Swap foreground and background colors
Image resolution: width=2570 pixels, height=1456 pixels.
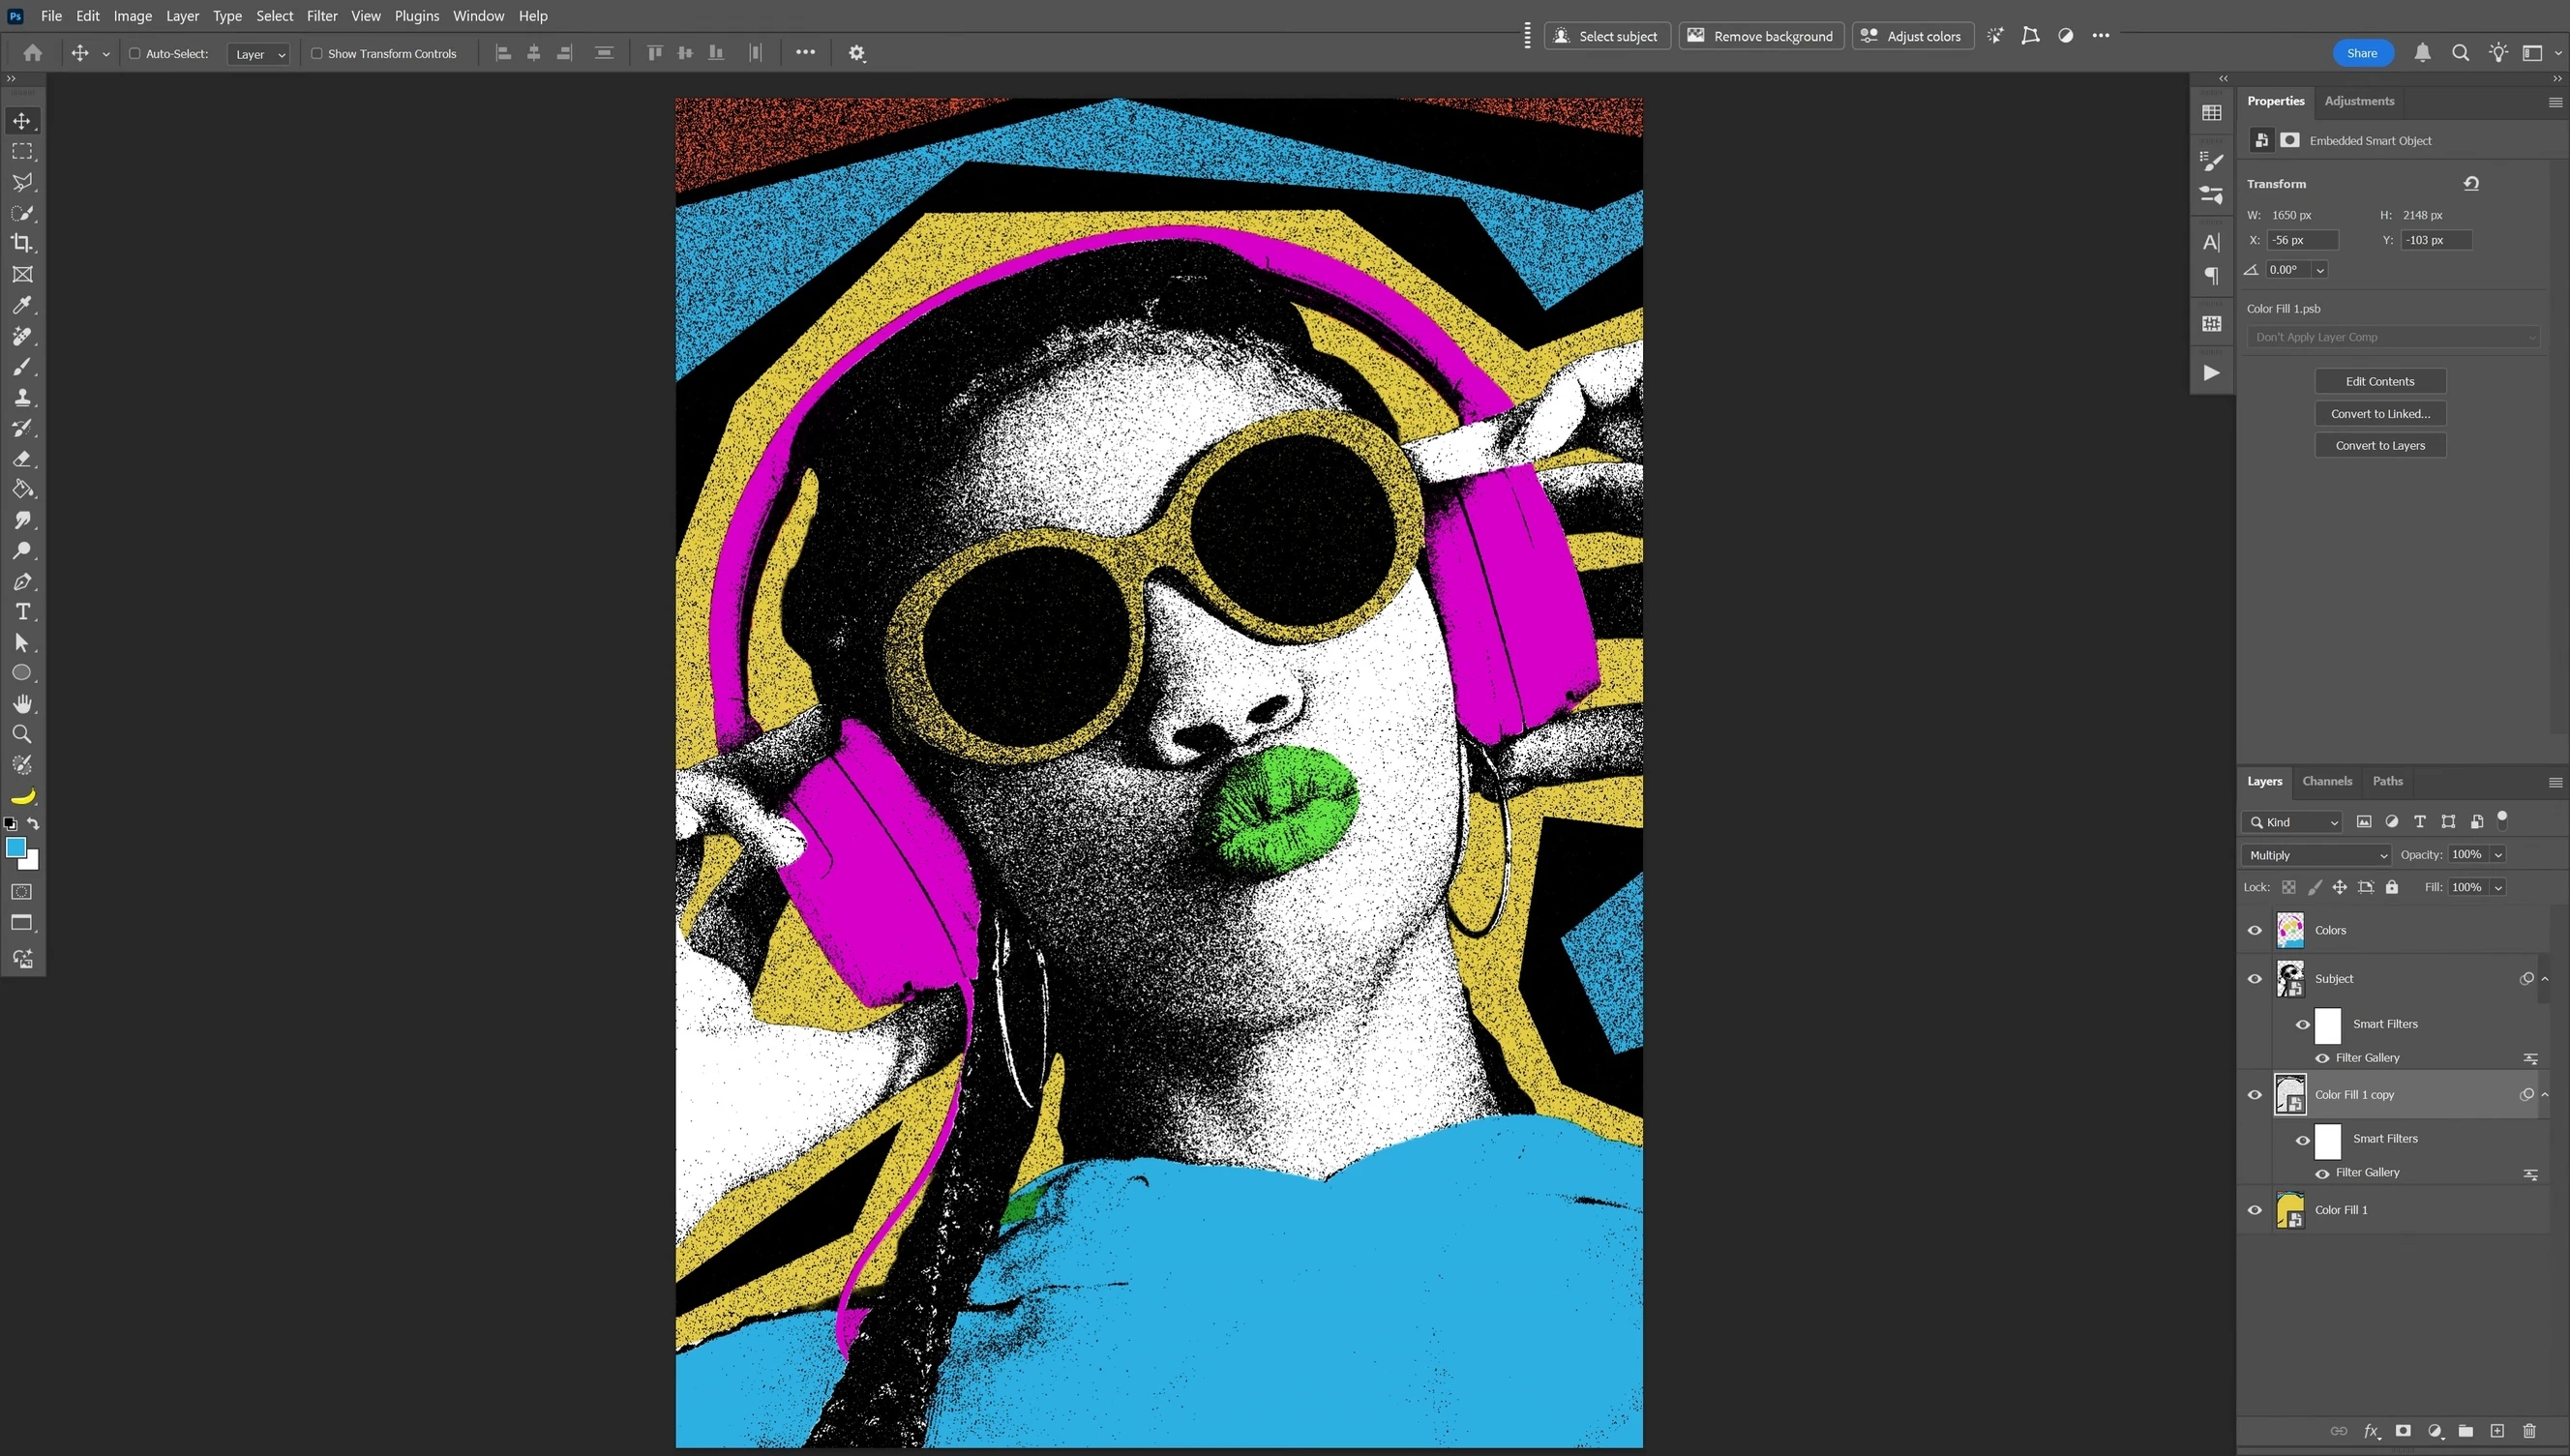point(33,824)
